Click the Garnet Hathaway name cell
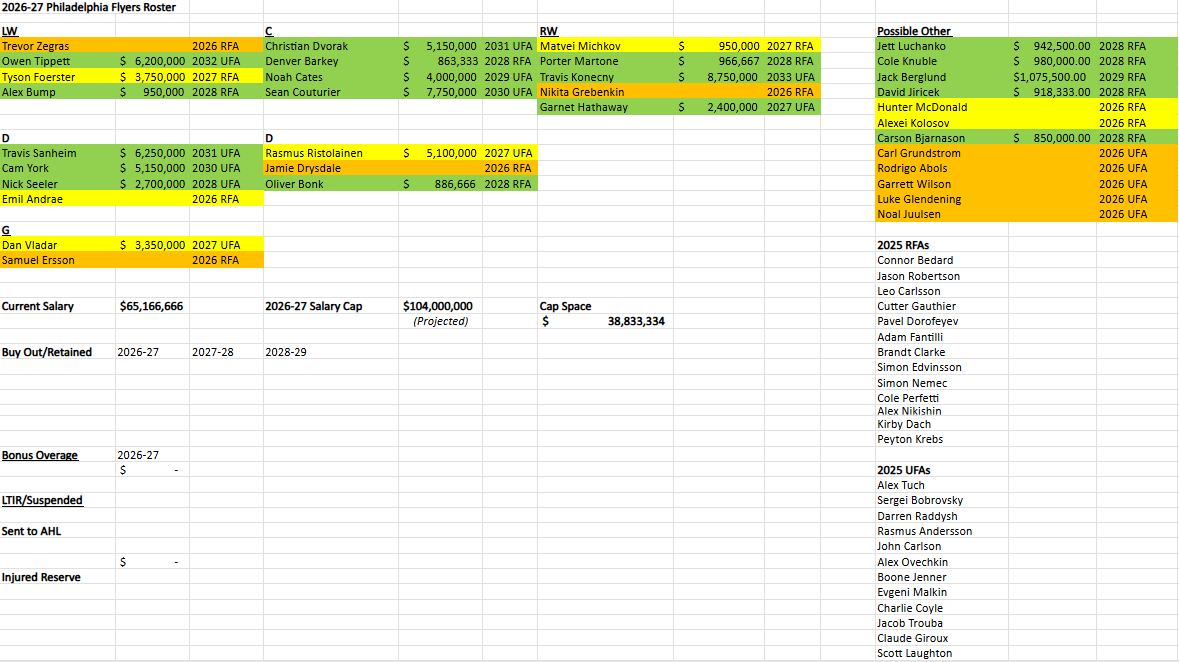 point(606,107)
